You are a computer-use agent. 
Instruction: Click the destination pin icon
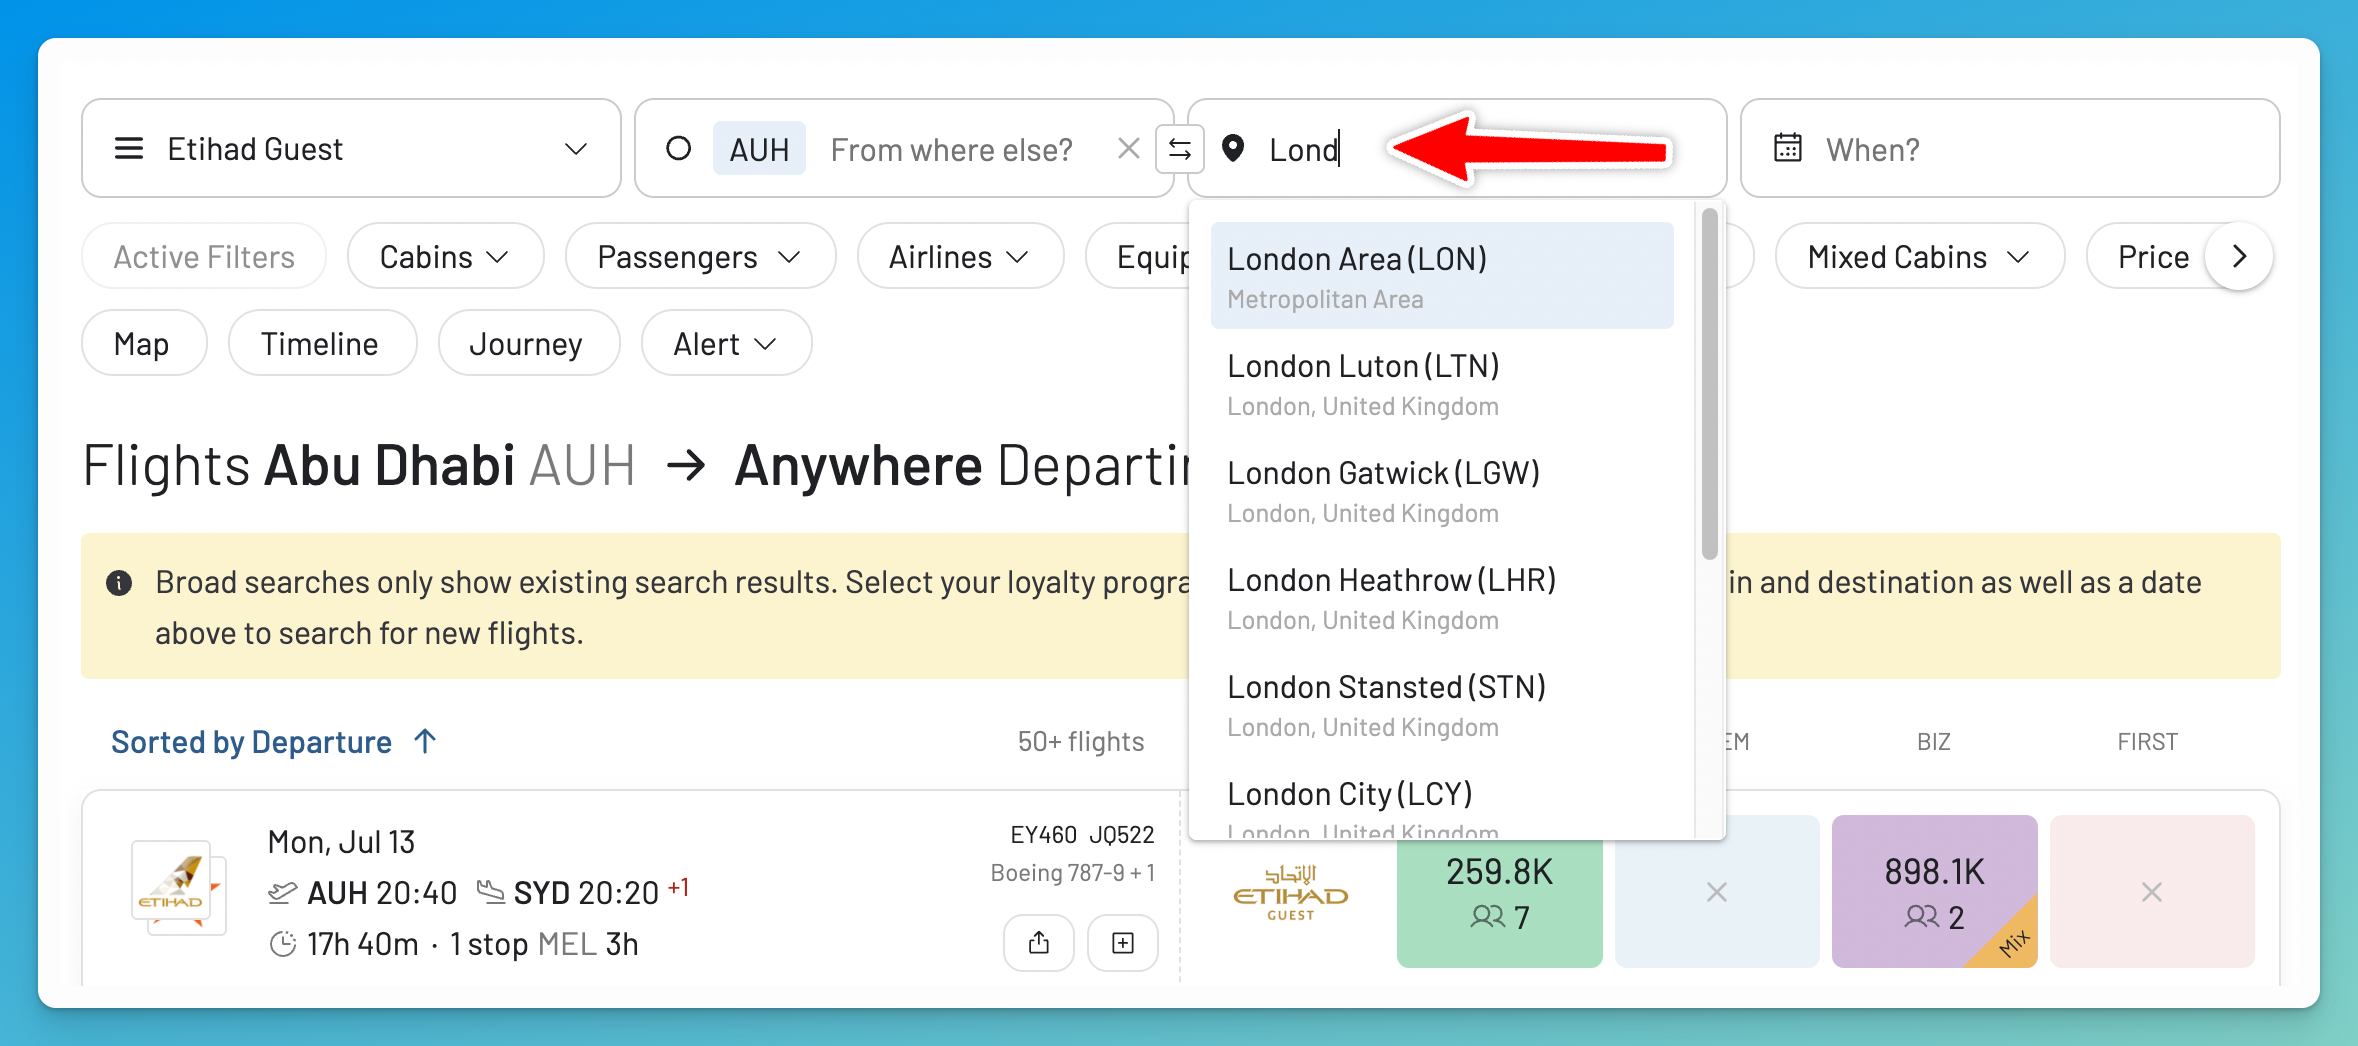tap(1233, 149)
